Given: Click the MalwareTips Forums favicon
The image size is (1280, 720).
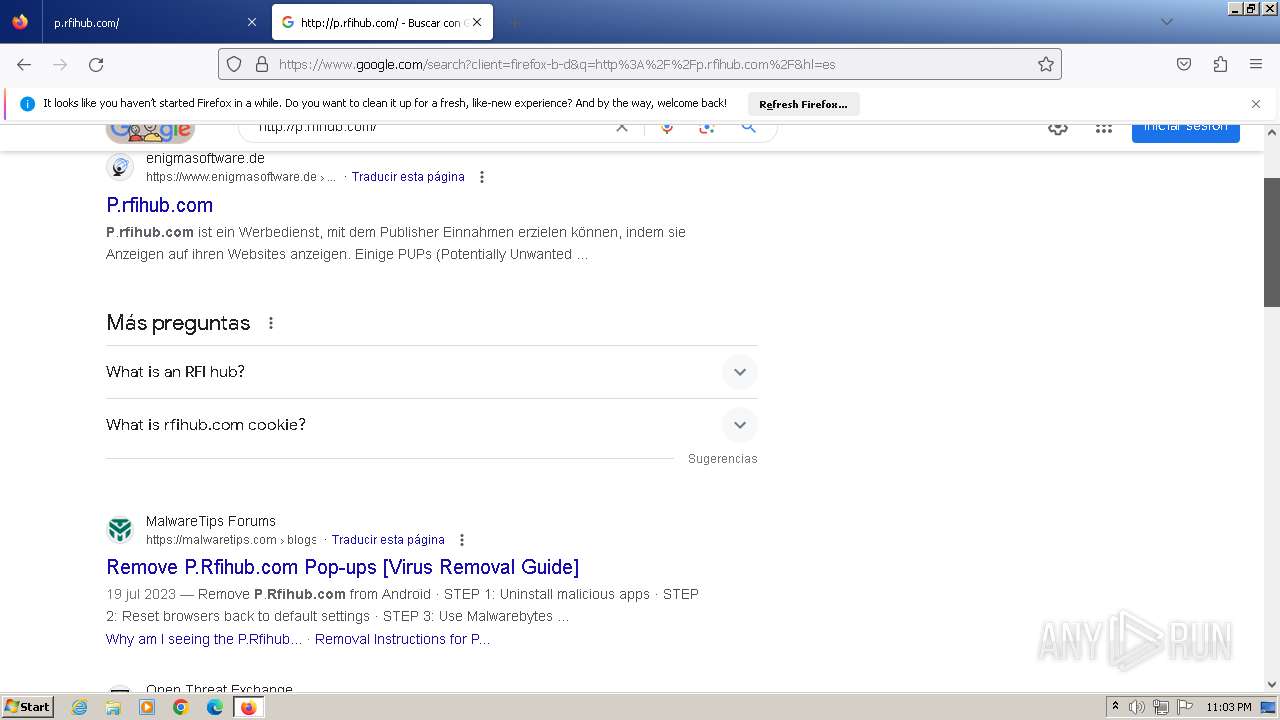Looking at the screenshot, I should click(x=120, y=530).
